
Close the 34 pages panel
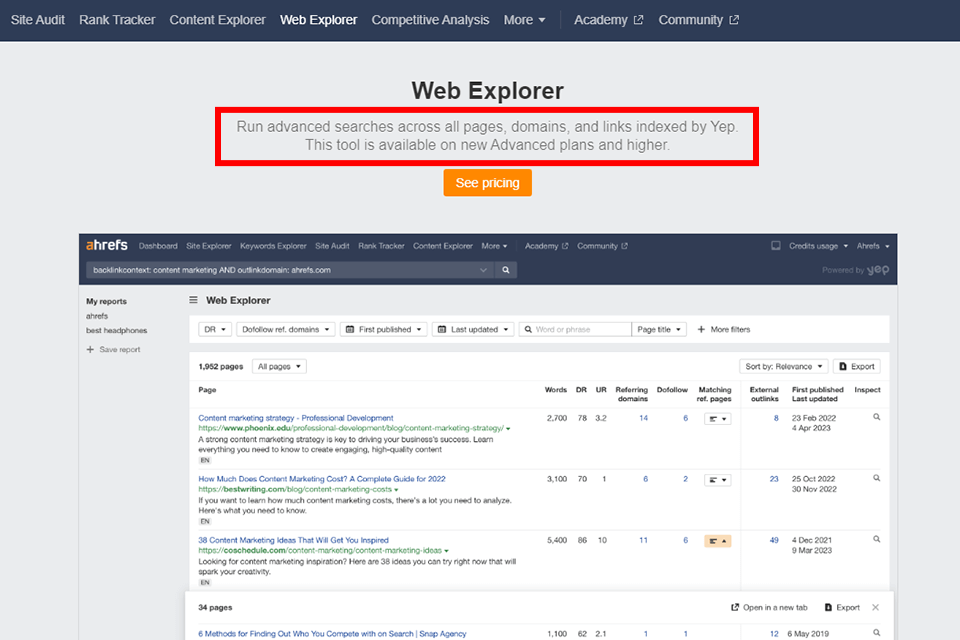click(876, 608)
